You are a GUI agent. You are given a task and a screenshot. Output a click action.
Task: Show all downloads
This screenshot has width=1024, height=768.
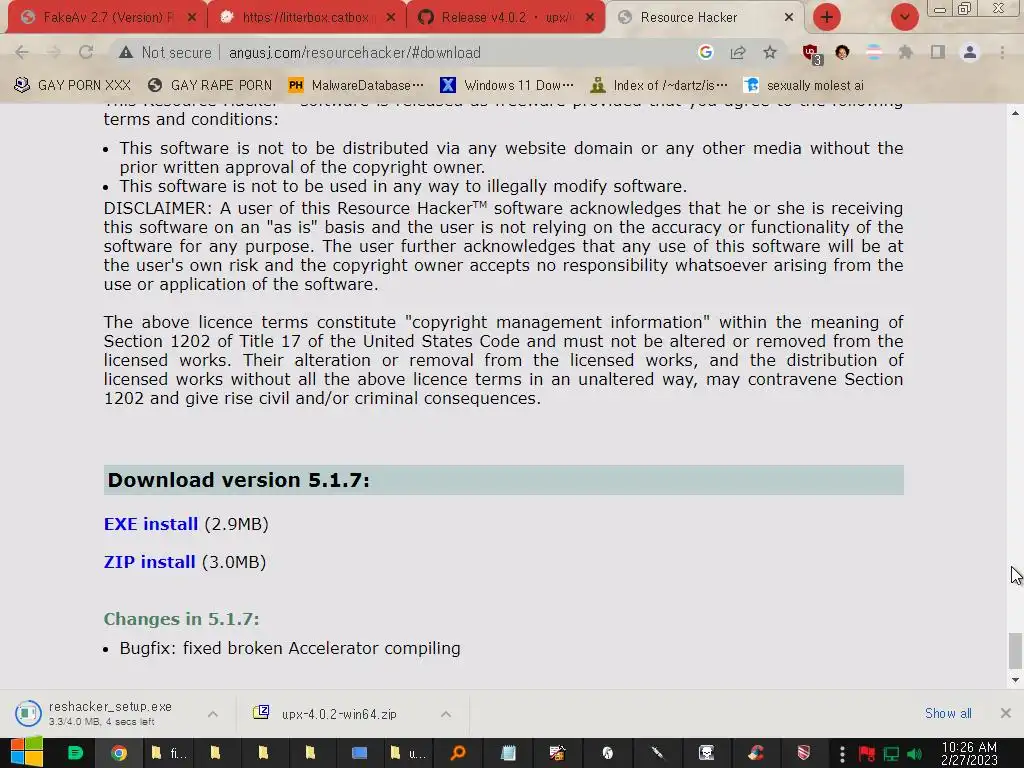click(948, 713)
